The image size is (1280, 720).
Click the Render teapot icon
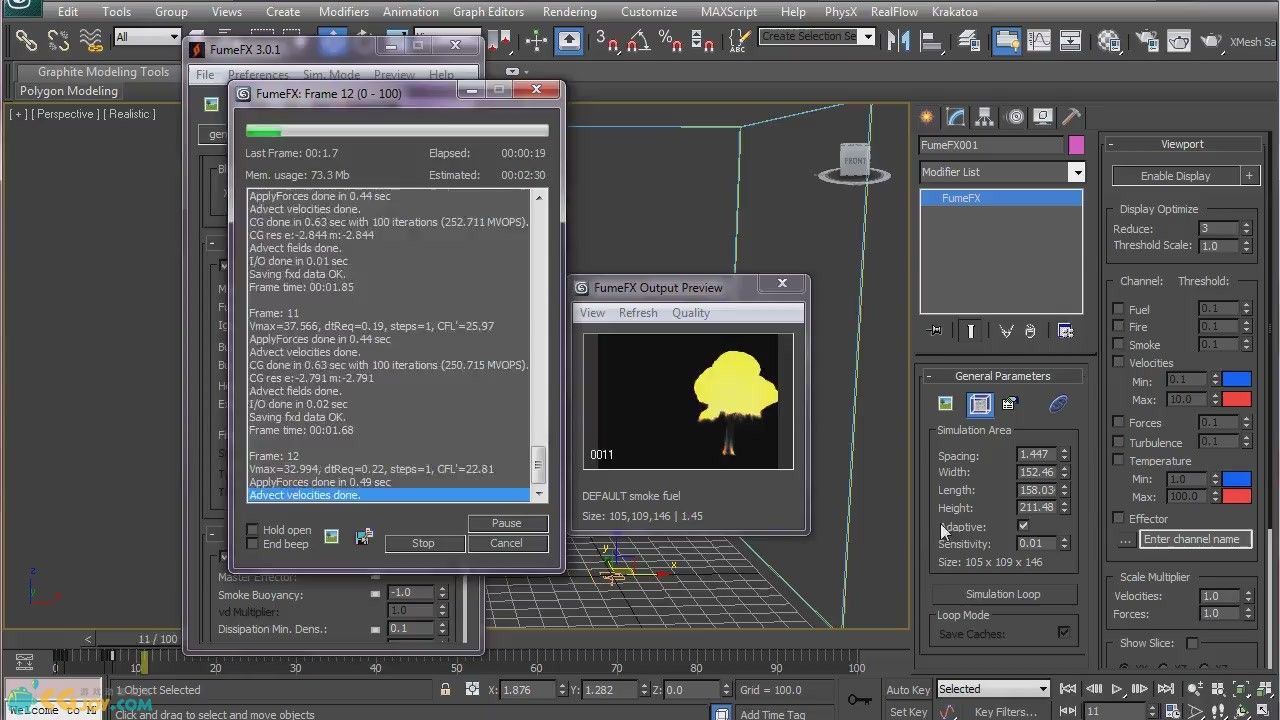(1211, 40)
